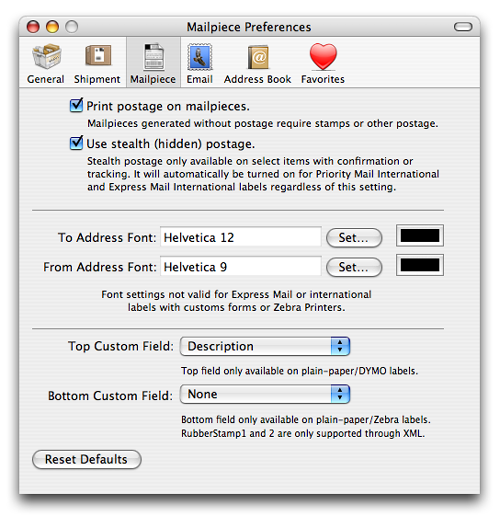Click the Mailpiece Preferences window title
This screenshot has width=500, height=516.
coord(249,27)
